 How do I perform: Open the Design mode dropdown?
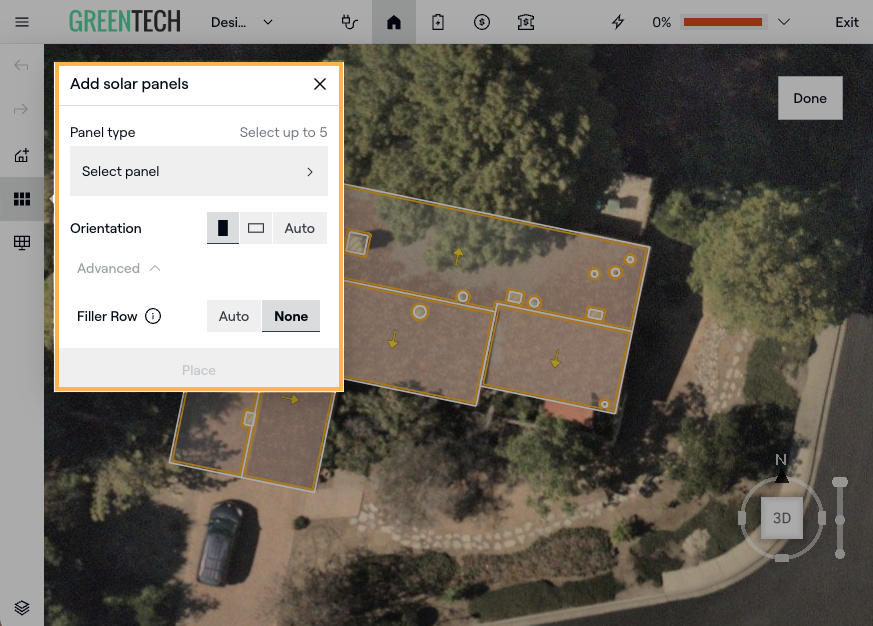coord(242,22)
